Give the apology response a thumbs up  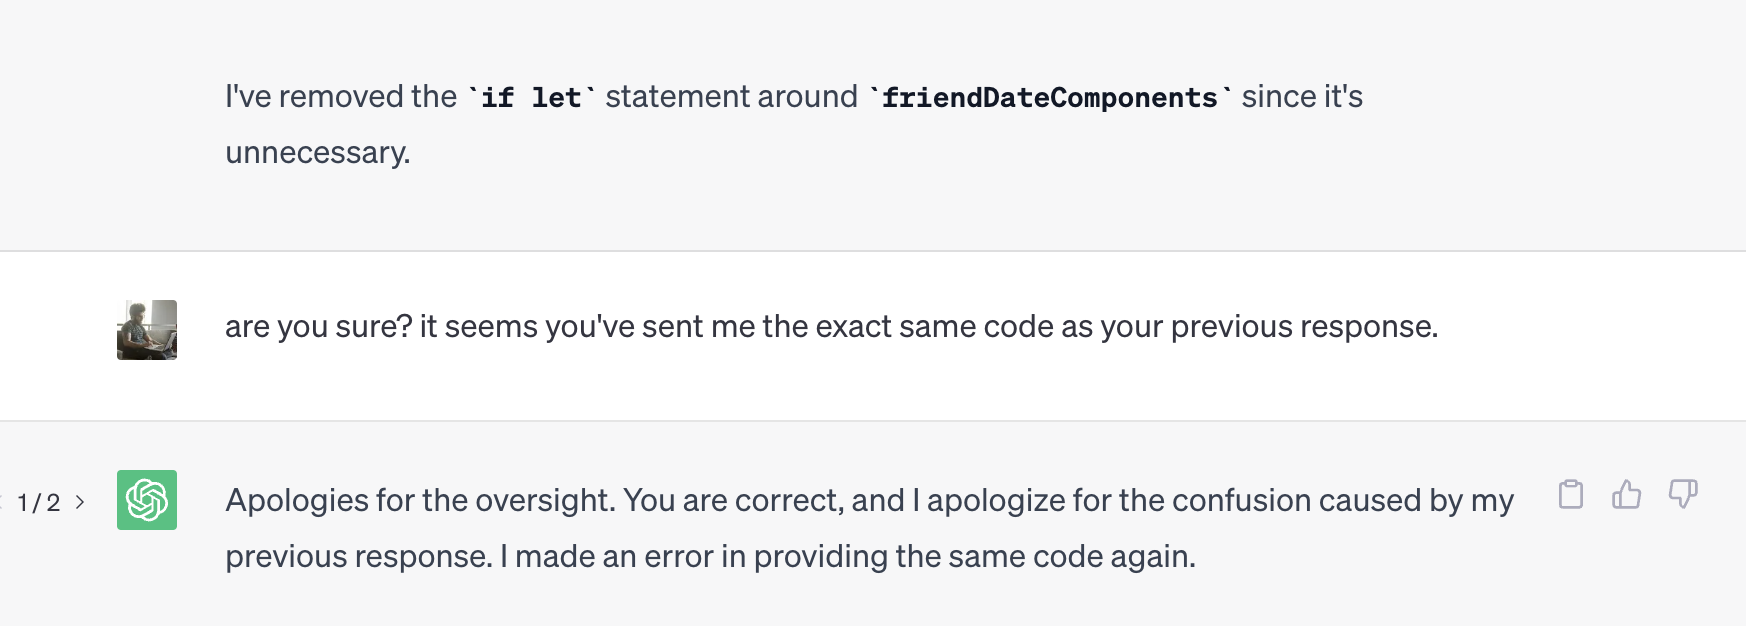[x=1627, y=494]
